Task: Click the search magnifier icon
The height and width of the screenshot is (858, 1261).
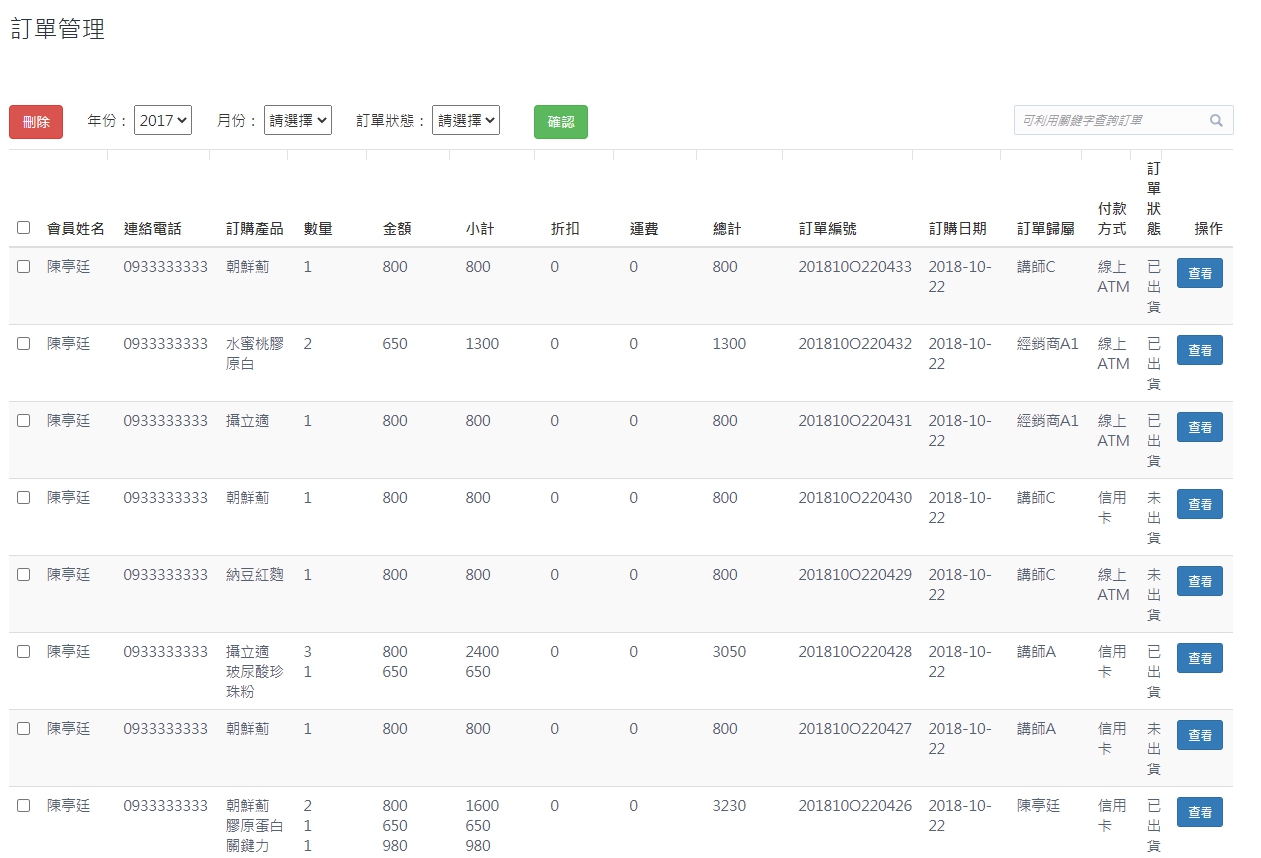Action: tap(1216, 120)
